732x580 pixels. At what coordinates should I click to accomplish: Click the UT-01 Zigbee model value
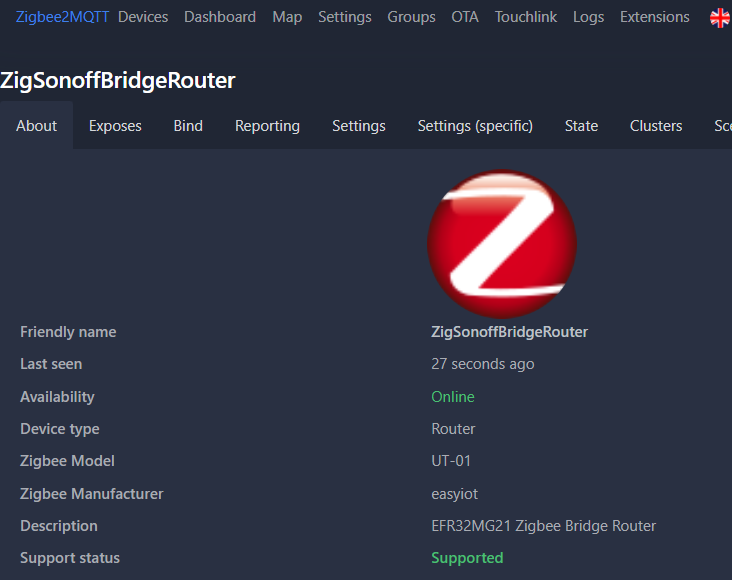coord(451,461)
